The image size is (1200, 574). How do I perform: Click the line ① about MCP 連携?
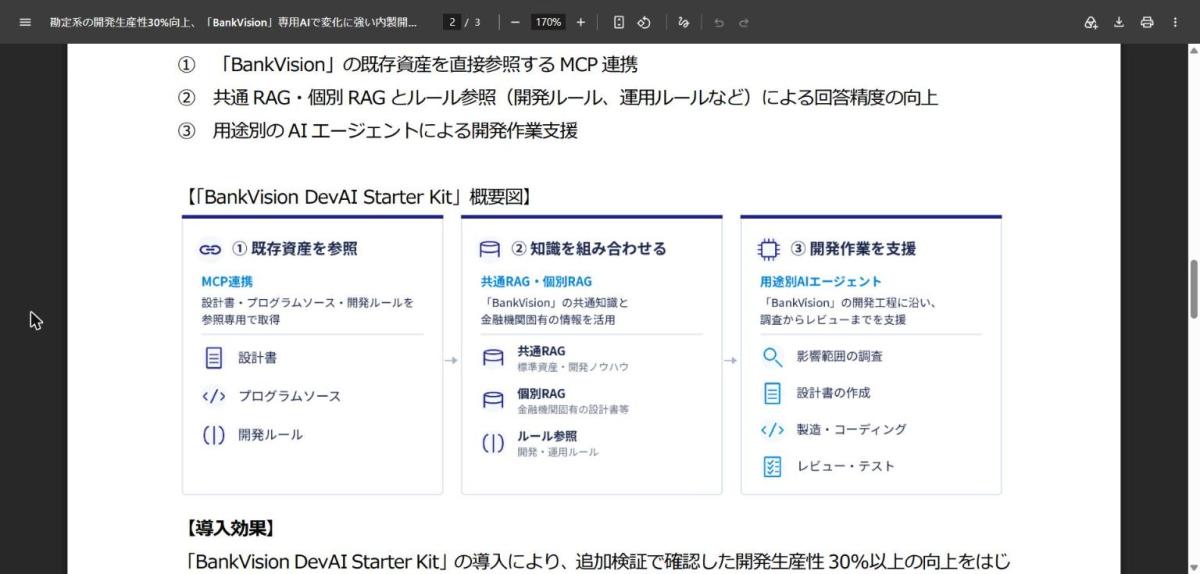[408, 65]
